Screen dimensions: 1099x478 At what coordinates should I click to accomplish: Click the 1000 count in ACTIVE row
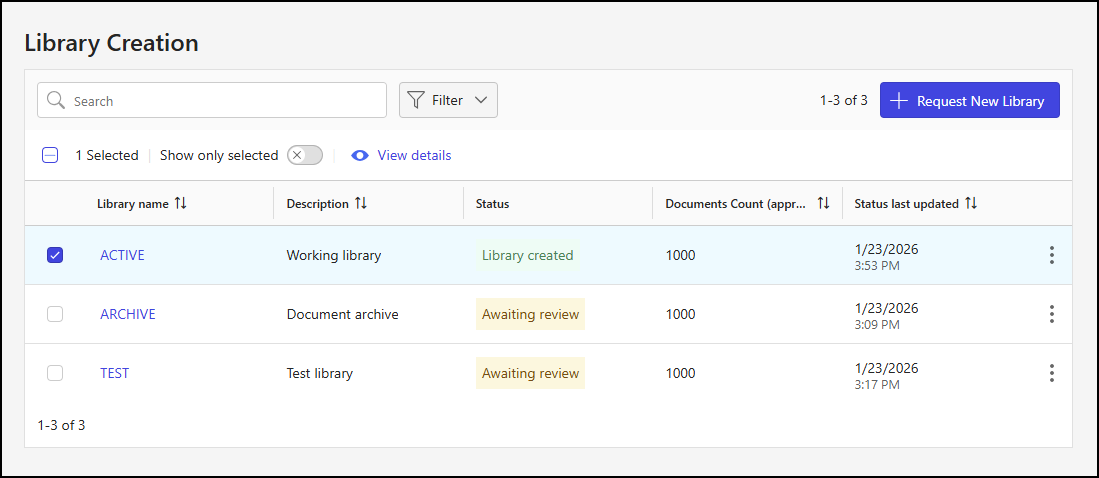(681, 255)
